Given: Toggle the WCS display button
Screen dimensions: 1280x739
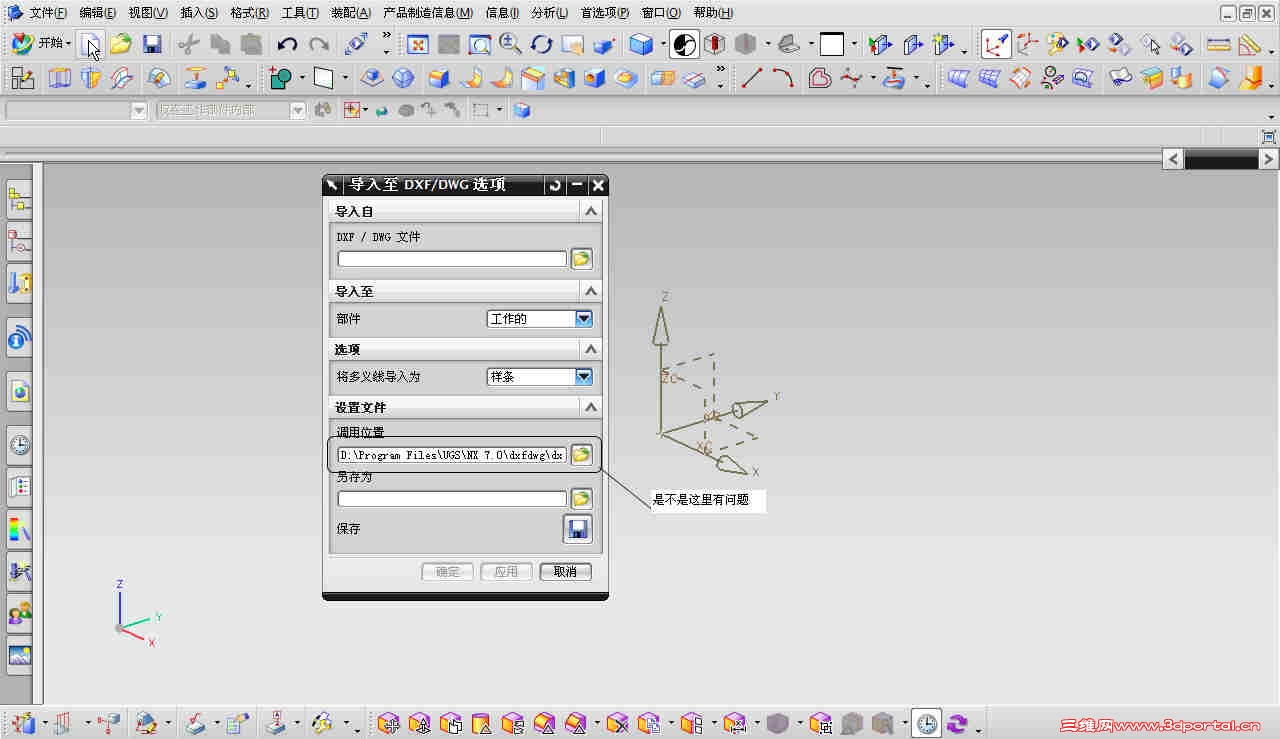Looking at the screenshot, I should [996, 44].
